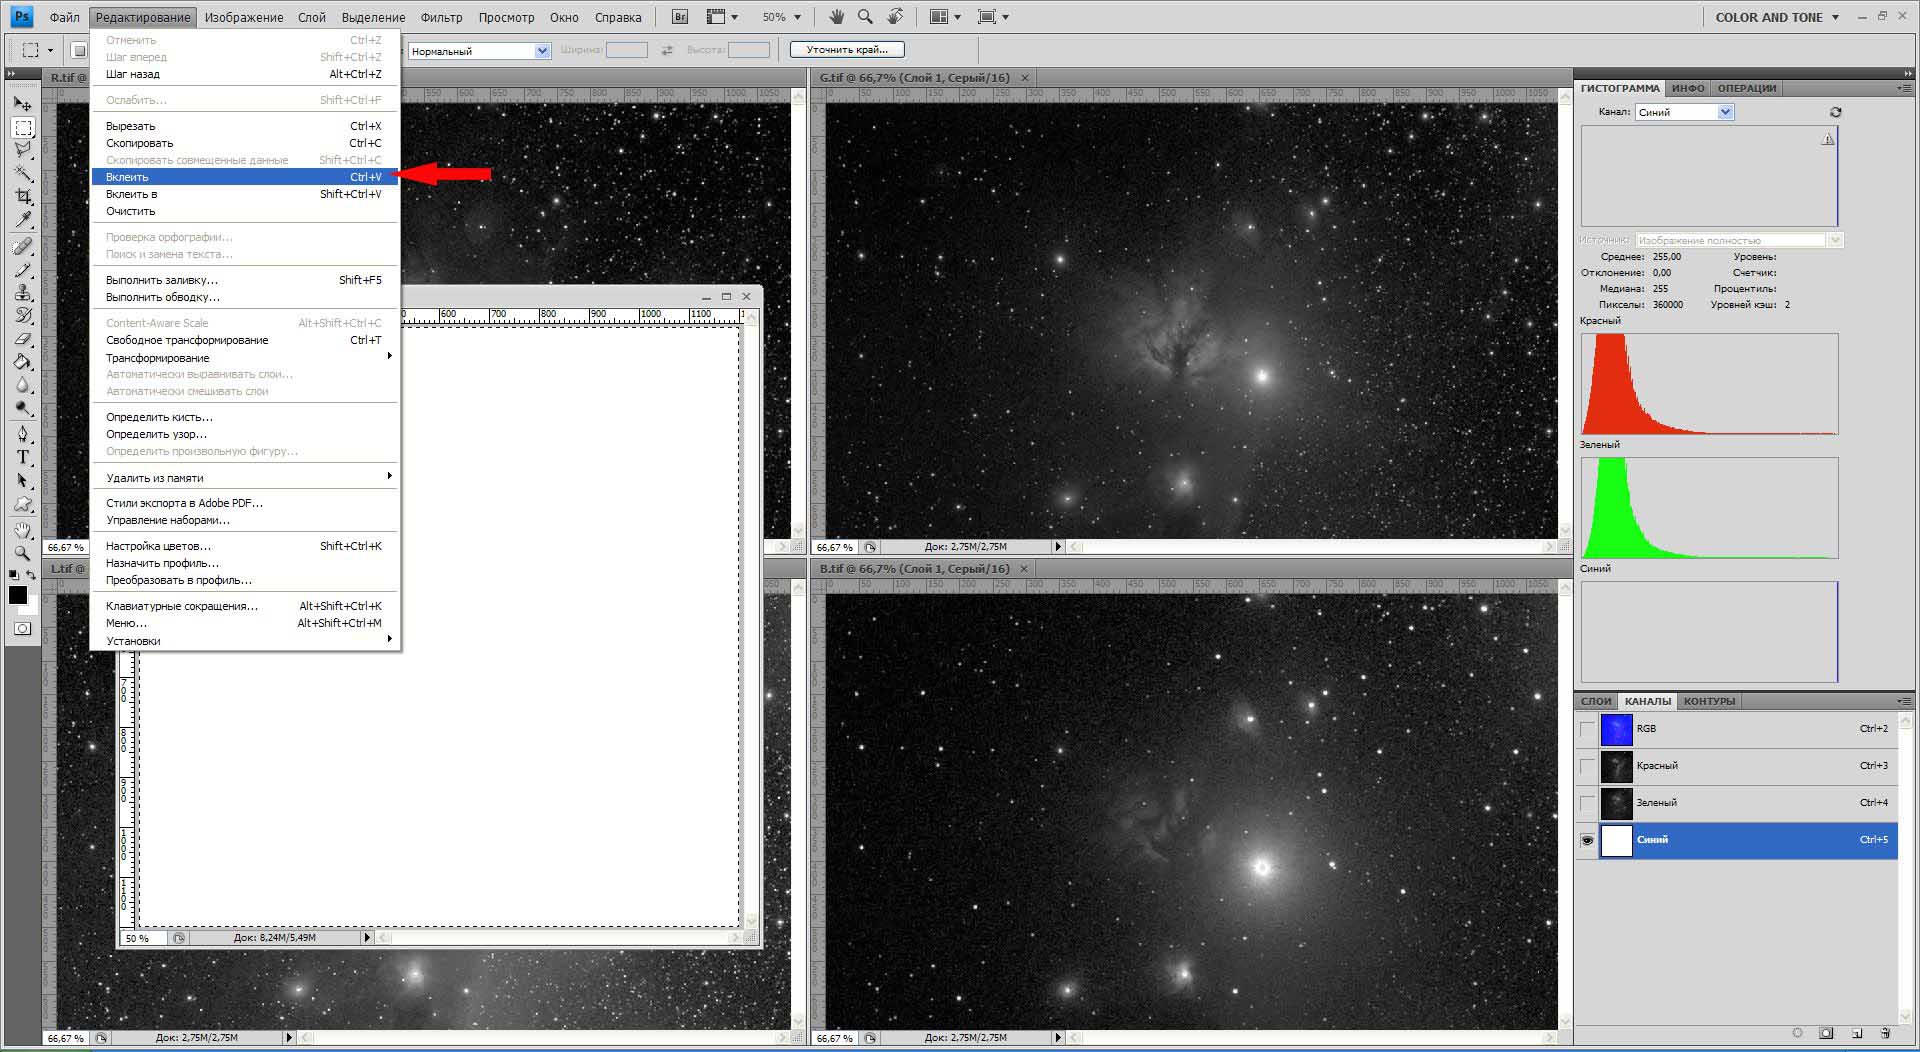Refresh the histogram with the refresh icon
The height and width of the screenshot is (1052, 1920).
tap(1835, 112)
